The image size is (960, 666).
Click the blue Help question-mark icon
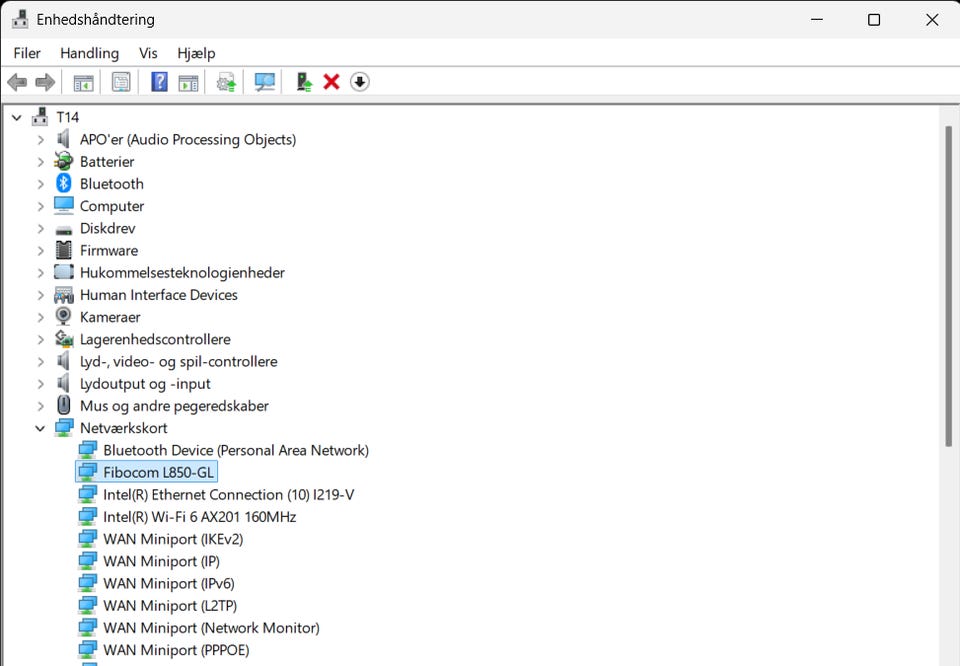coord(159,81)
